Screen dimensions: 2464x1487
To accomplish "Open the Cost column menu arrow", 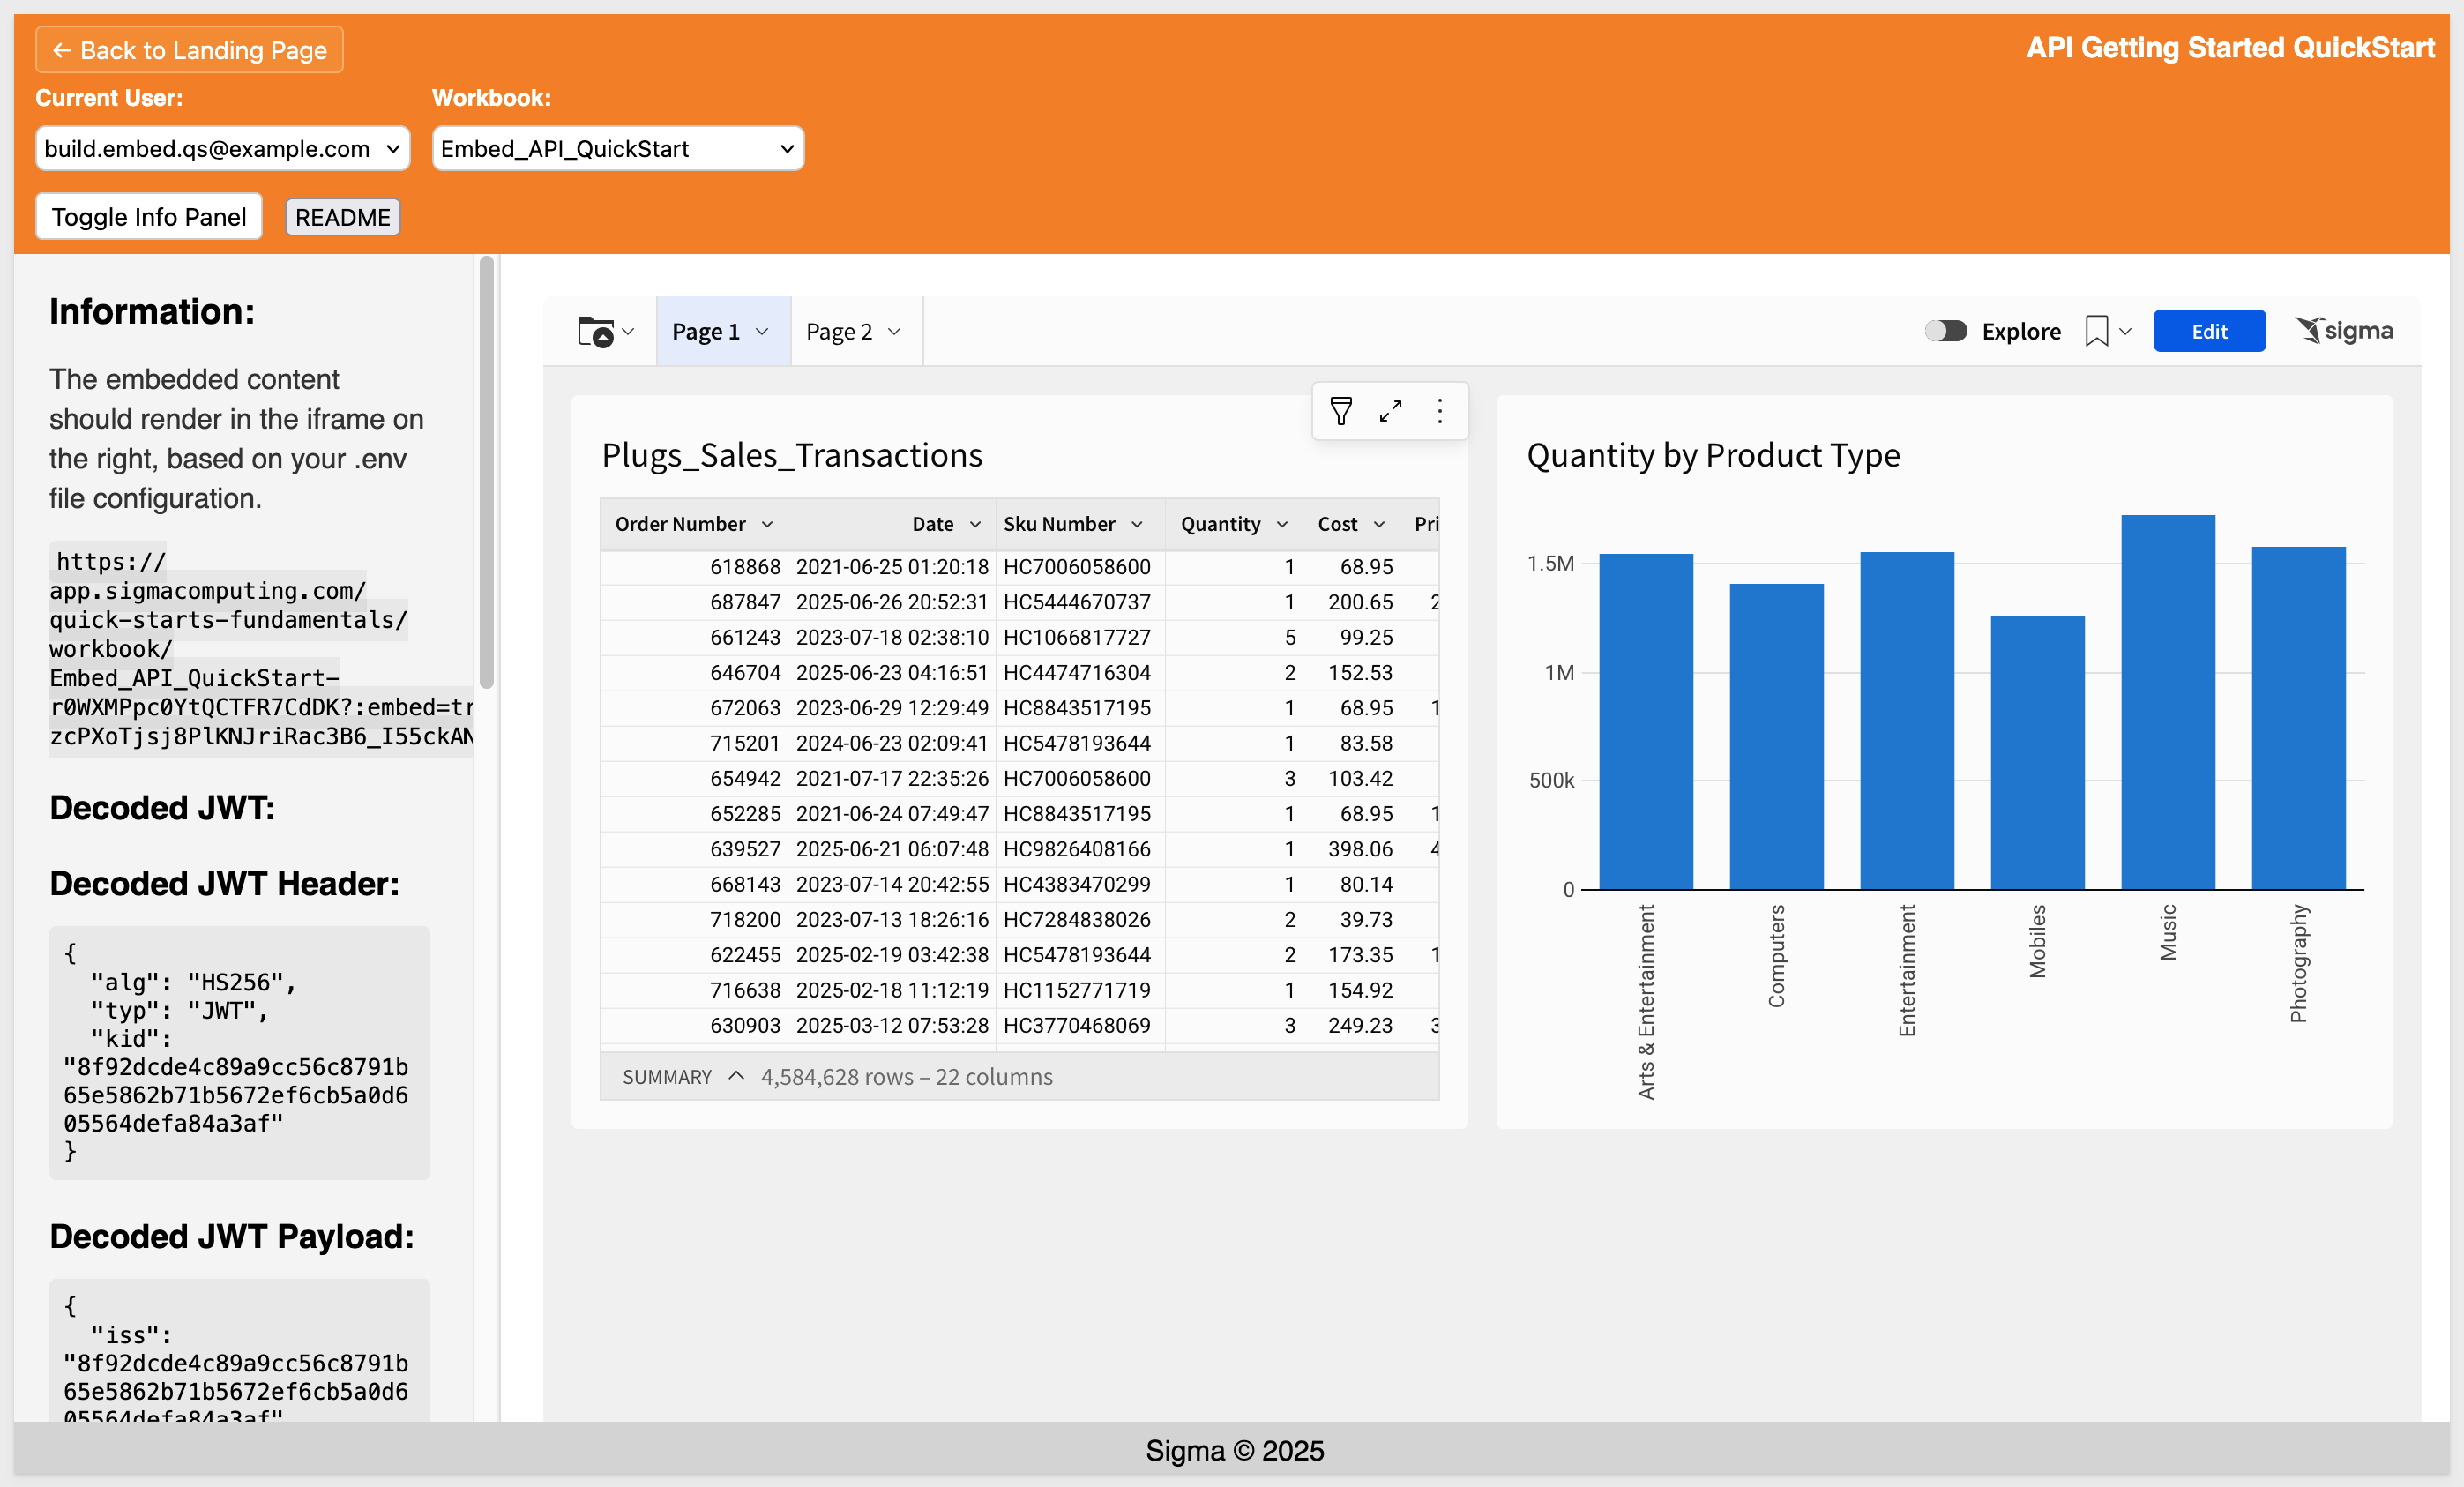I will 1379,524.
